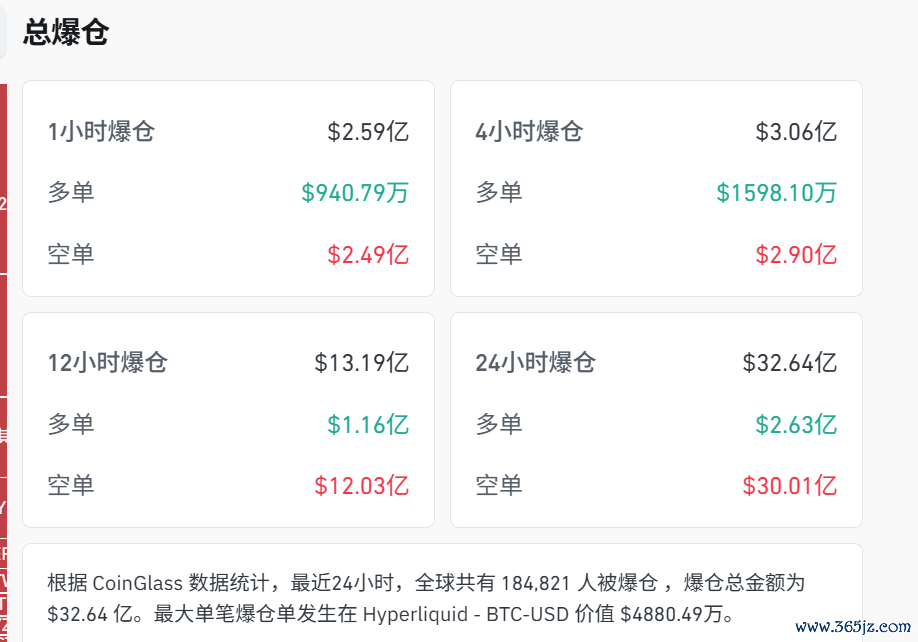Click the red sidebar strip at left

pos(3,363)
